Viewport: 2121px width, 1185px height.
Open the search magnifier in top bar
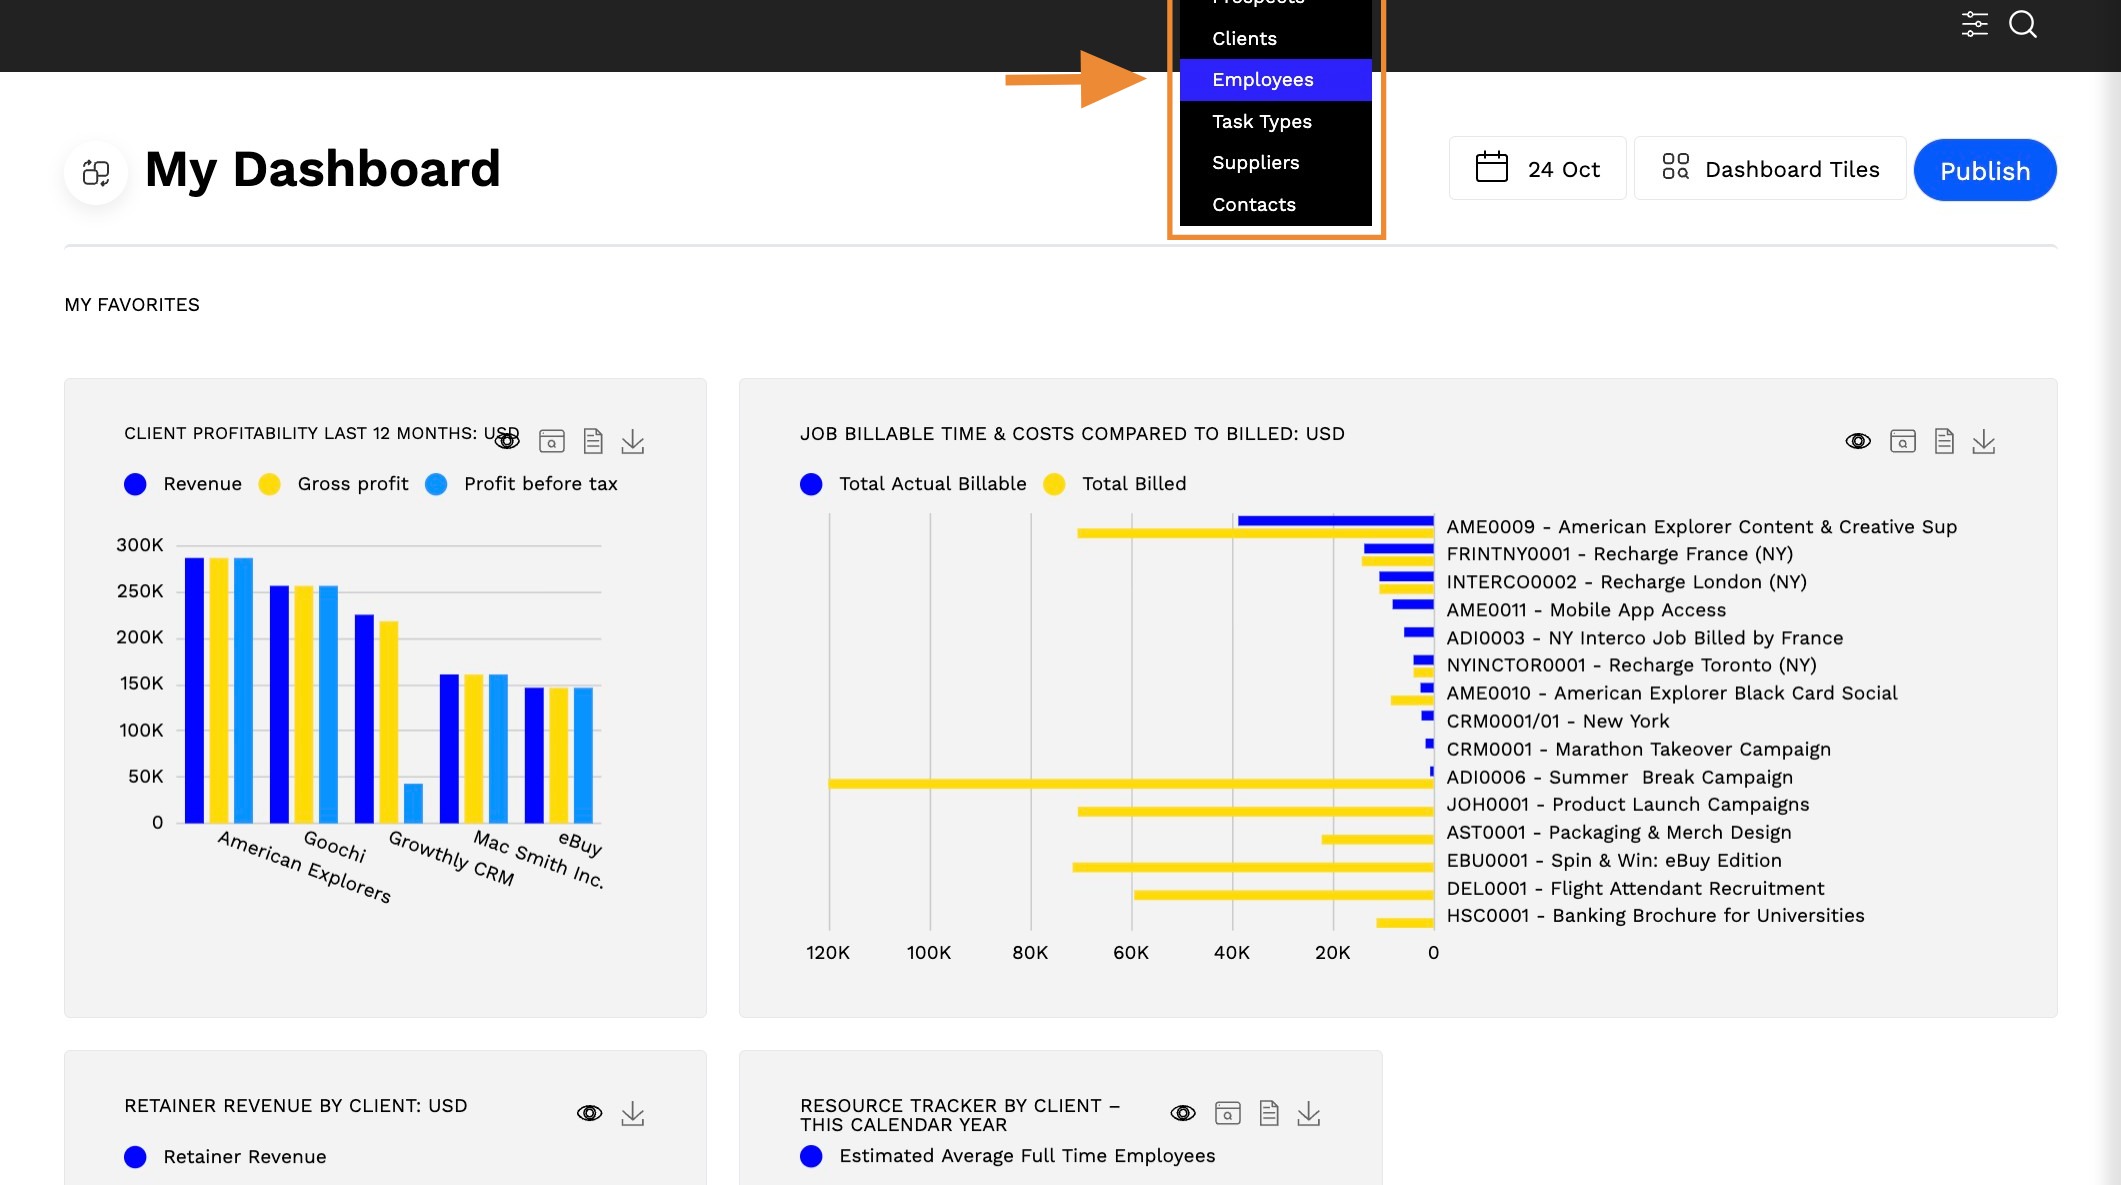pos(2022,24)
